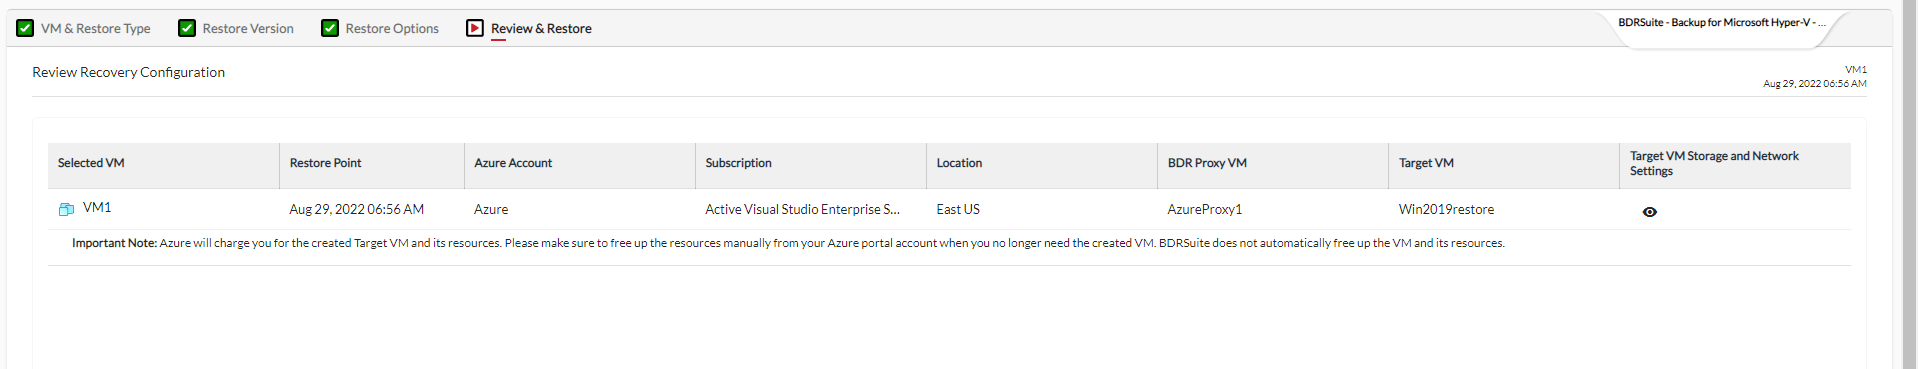Click the Restore Point column header
Viewport: 1918px width, 369px height.
372,166
